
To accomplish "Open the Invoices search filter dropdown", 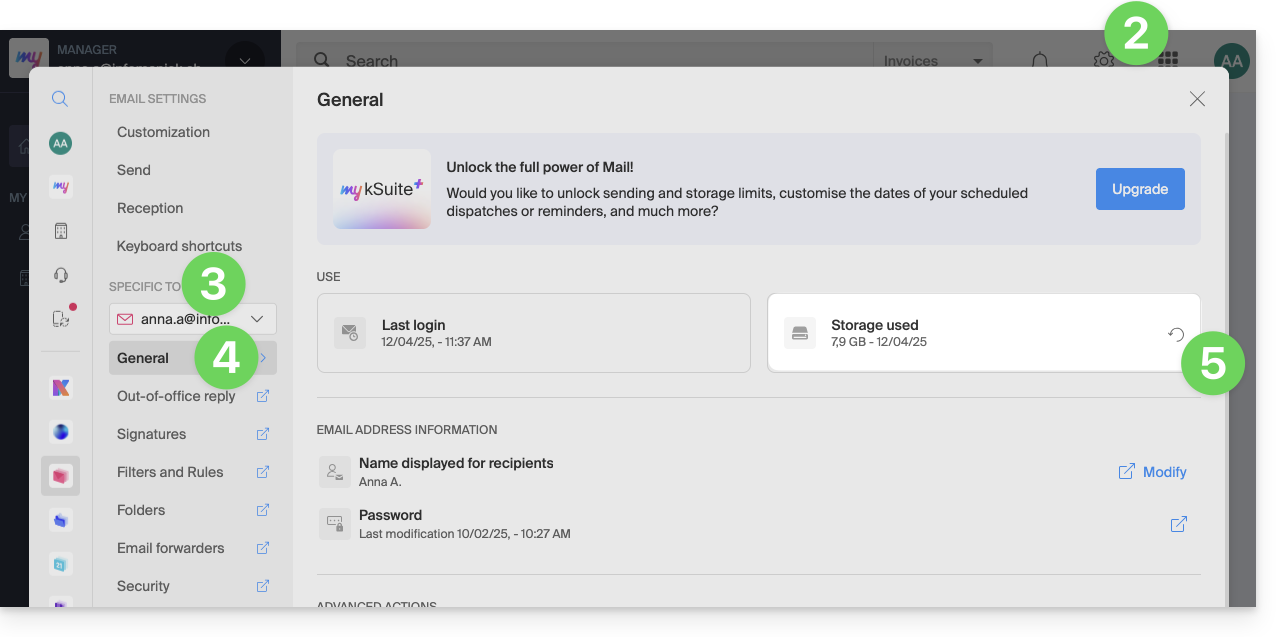I will point(933,60).
